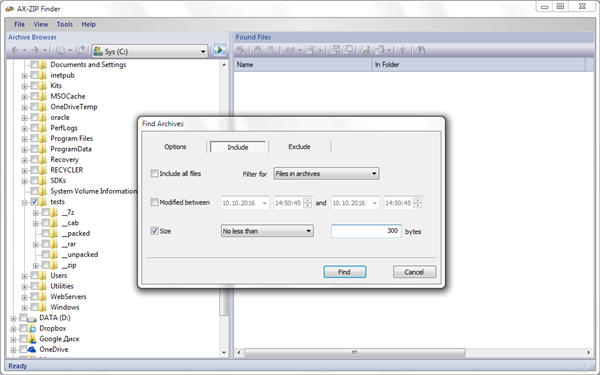The height and width of the screenshot is (375, 600).
Task: Click the back navigation arrow in Archive Browser
Action: [x=15, y=51]
